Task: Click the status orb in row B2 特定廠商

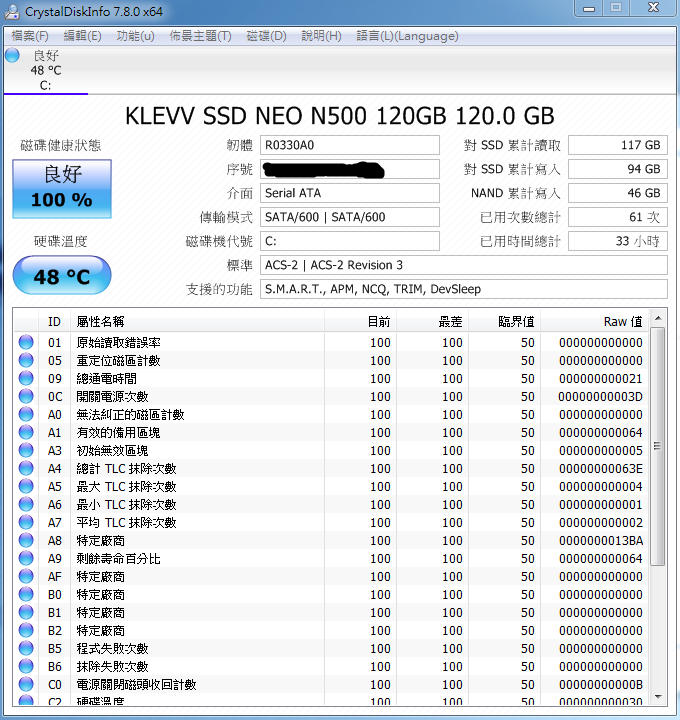Action: pyautogui.click(x=26, y=630)
